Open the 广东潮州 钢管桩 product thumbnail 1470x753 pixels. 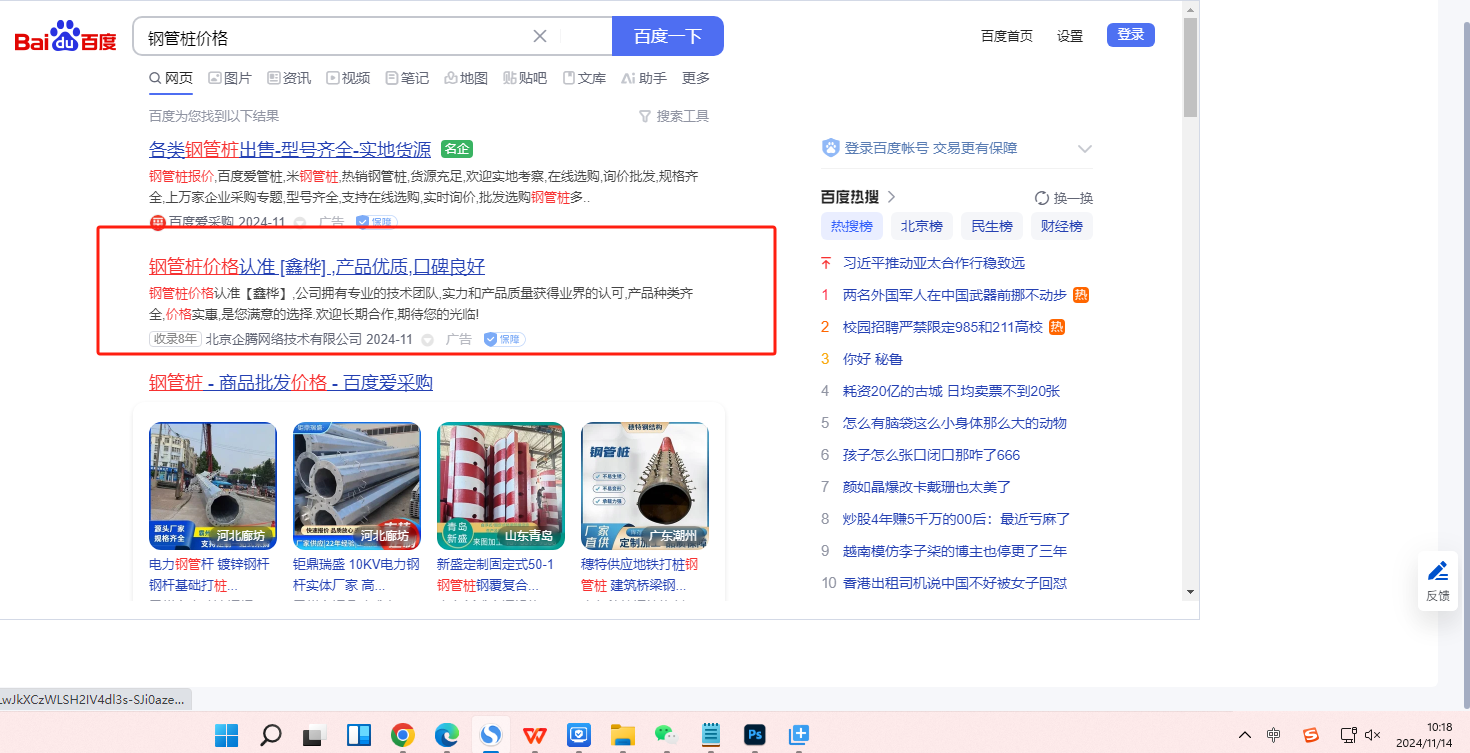(x=645, y=486)
